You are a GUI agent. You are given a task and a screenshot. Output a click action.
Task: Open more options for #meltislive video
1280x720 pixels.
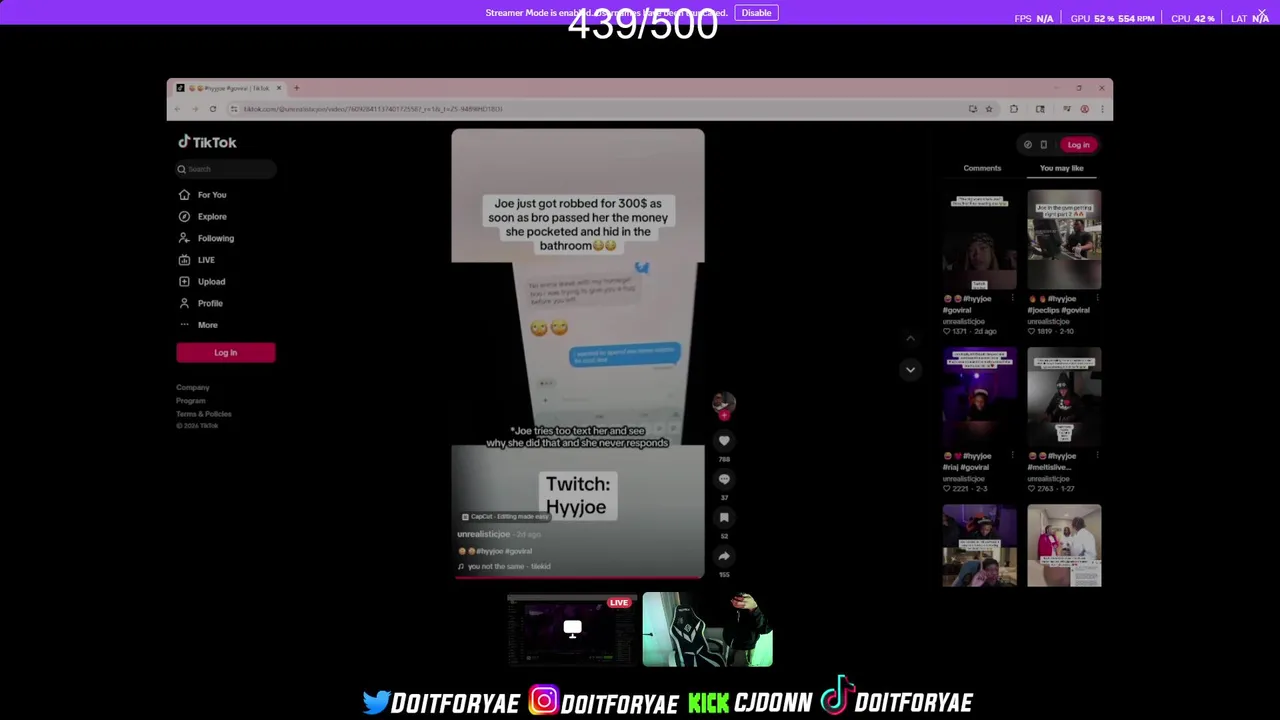1097,456
